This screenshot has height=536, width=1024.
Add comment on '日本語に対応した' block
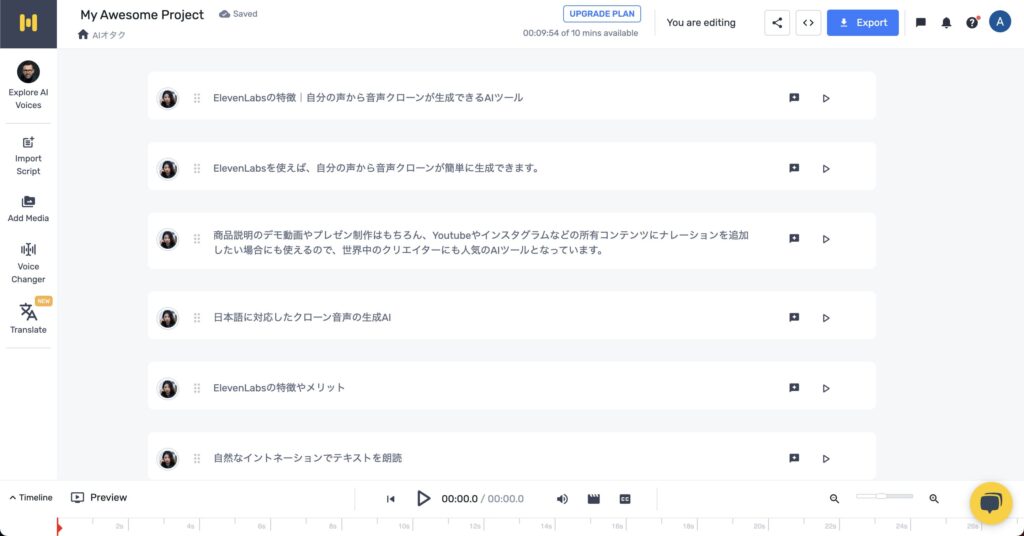pyautogui.click(x=794, y=317)
